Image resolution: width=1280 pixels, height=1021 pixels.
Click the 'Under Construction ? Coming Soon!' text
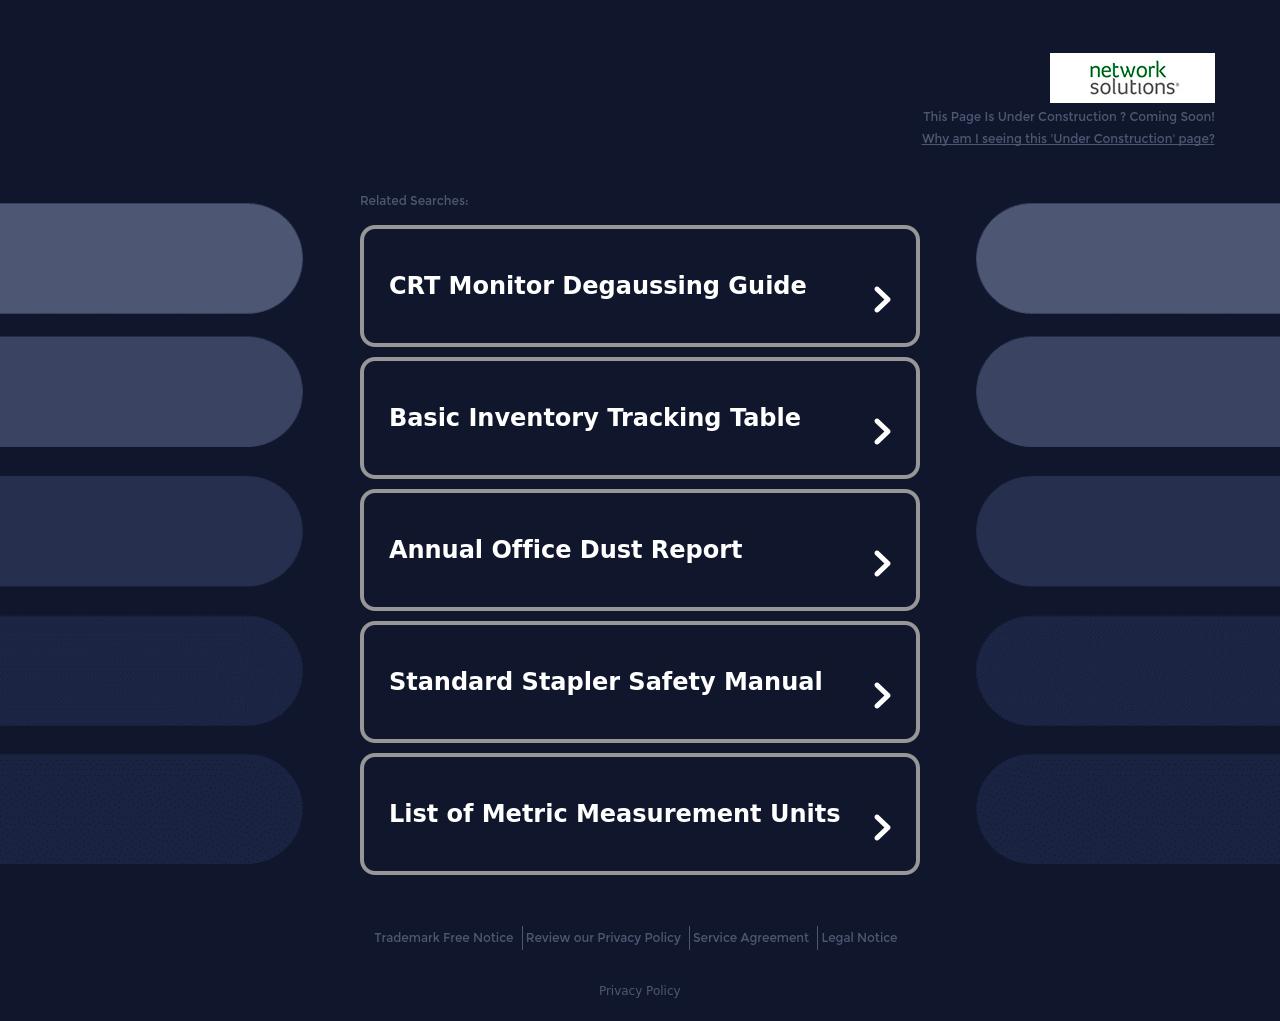point(1068,117)
